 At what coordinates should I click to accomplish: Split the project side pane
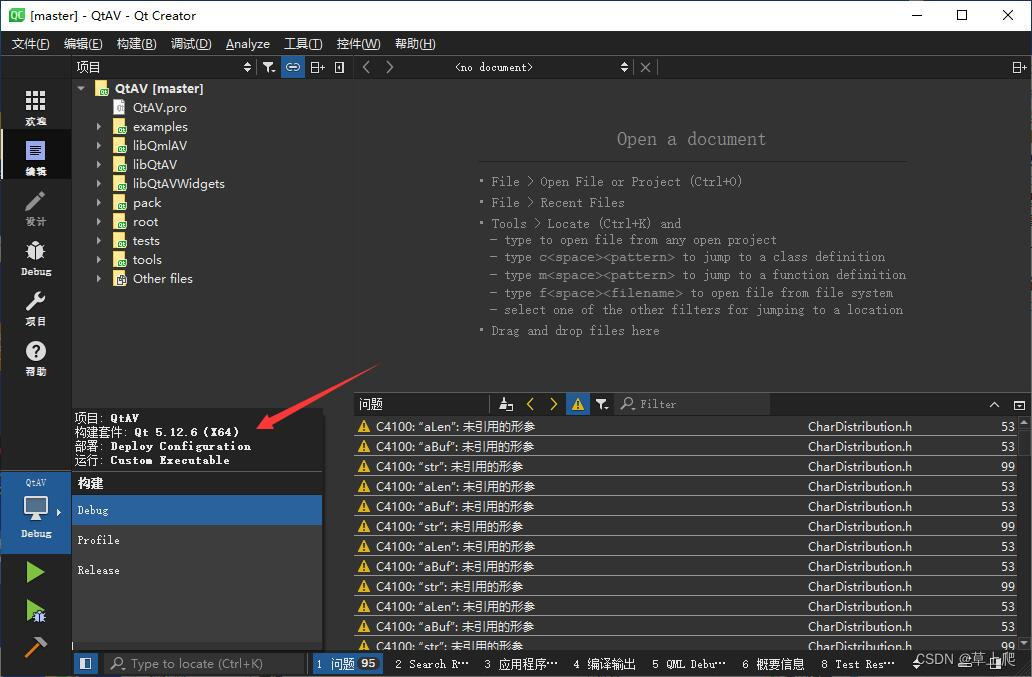(x=317, y=67)
